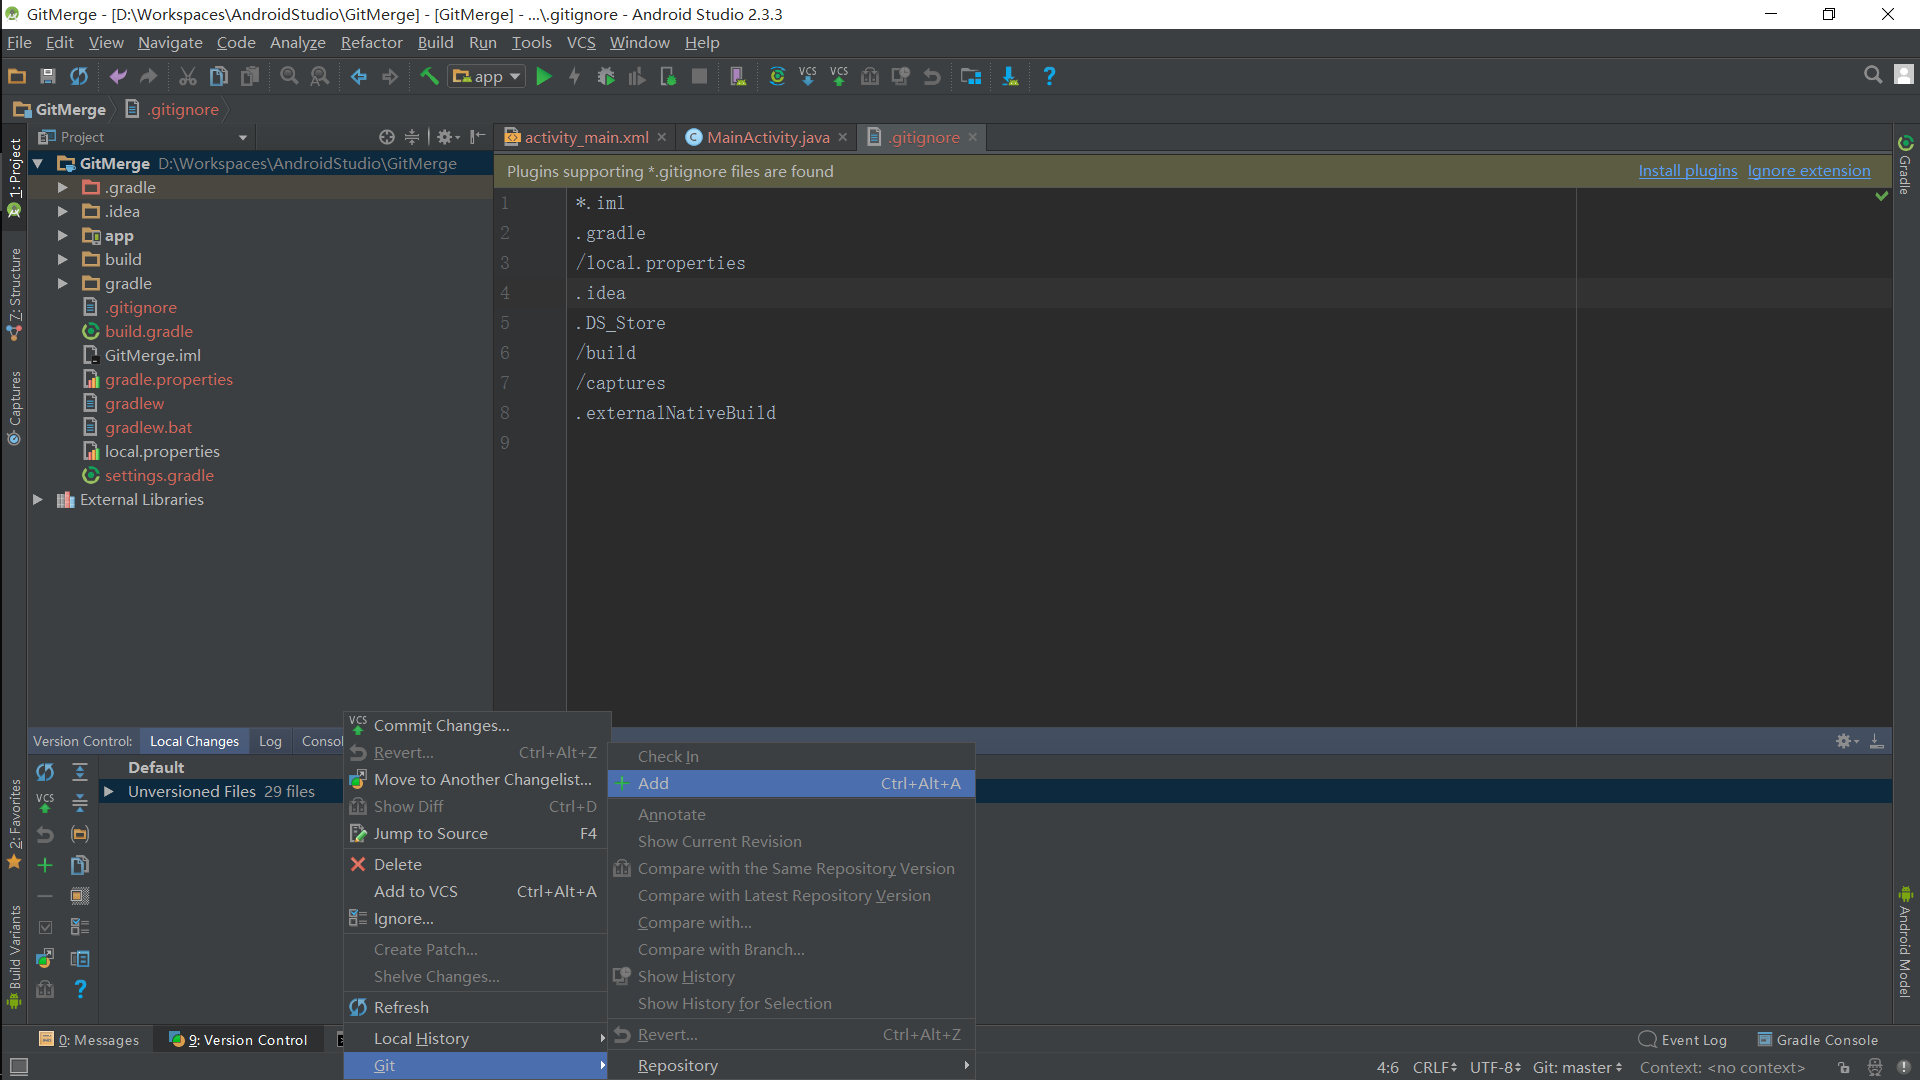Click the Group by Directory folder icon
The height and width of the screenshot is (1080, 1920).
click(80, 834)
